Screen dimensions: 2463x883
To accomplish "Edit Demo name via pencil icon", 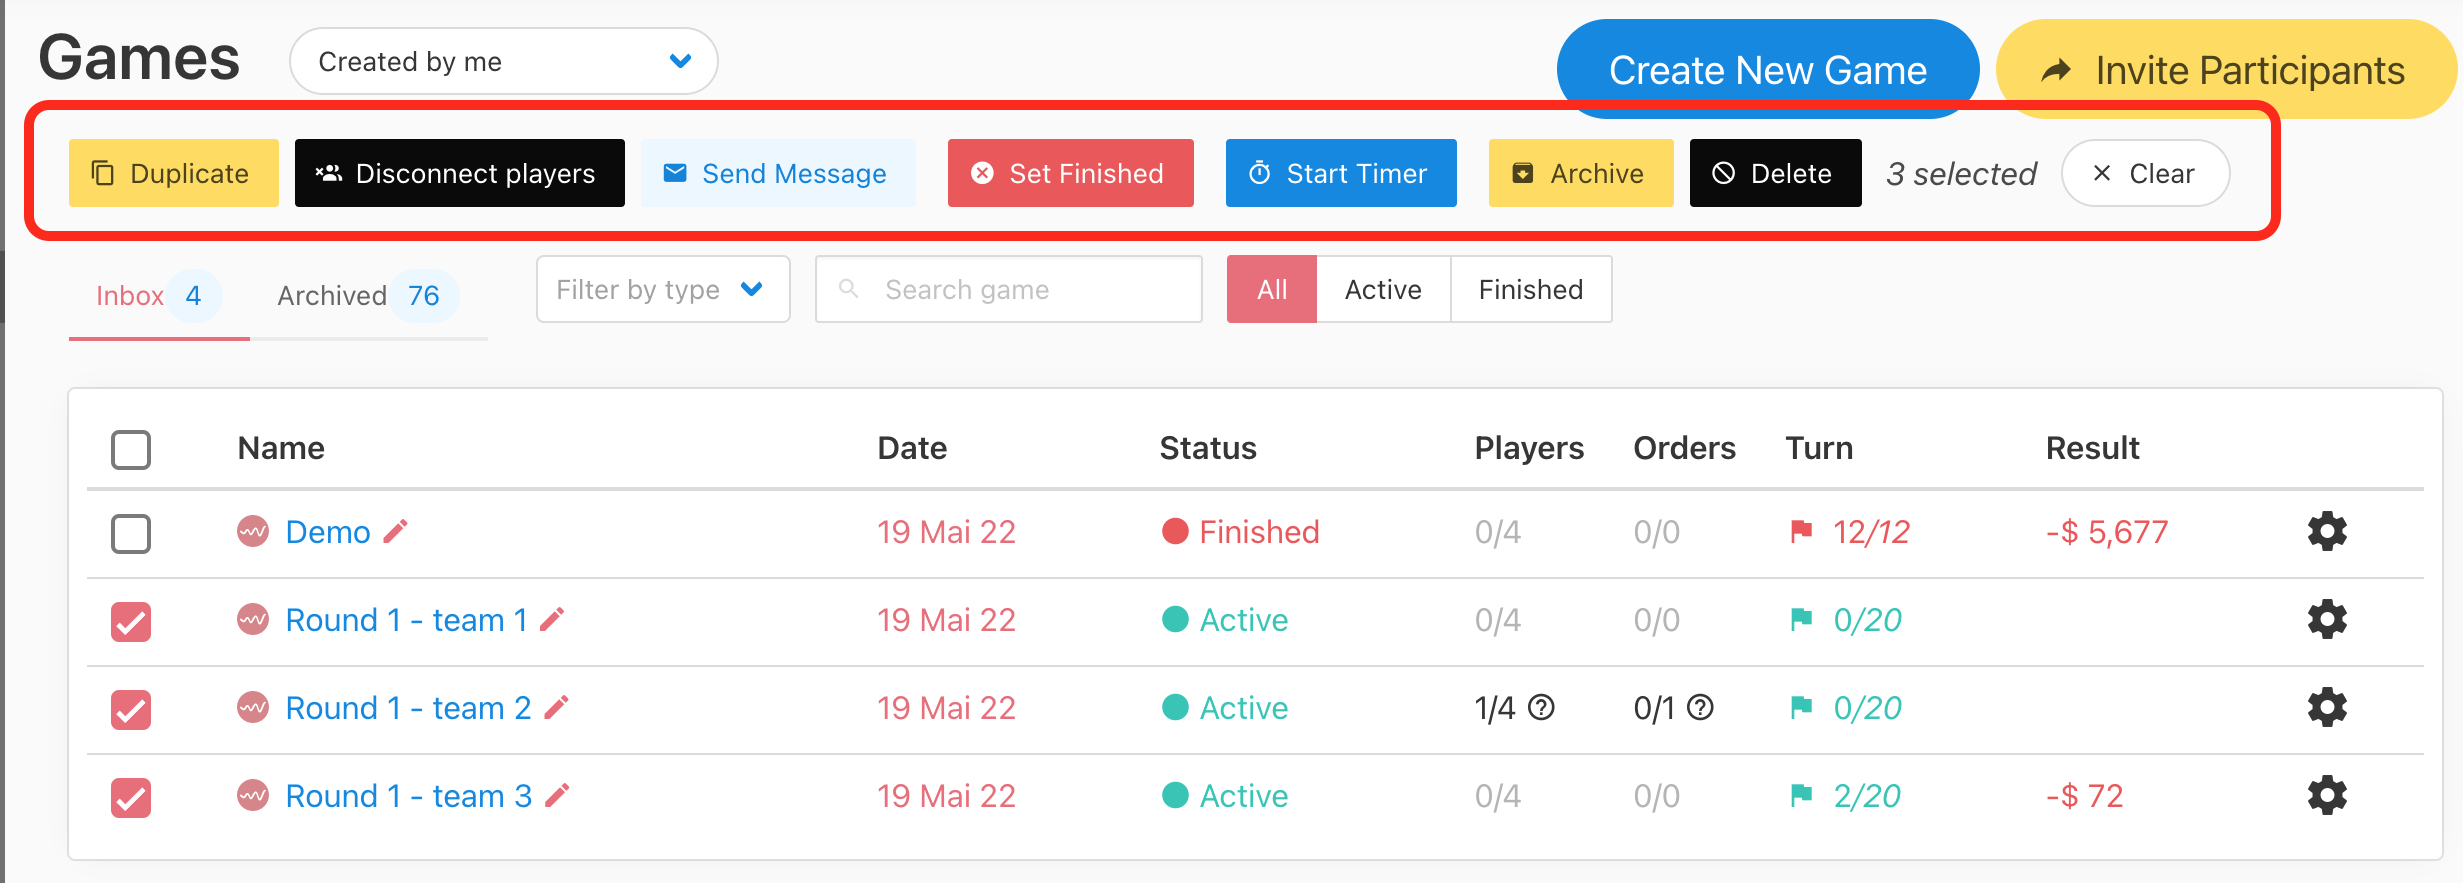I will (x=396, y=531).
